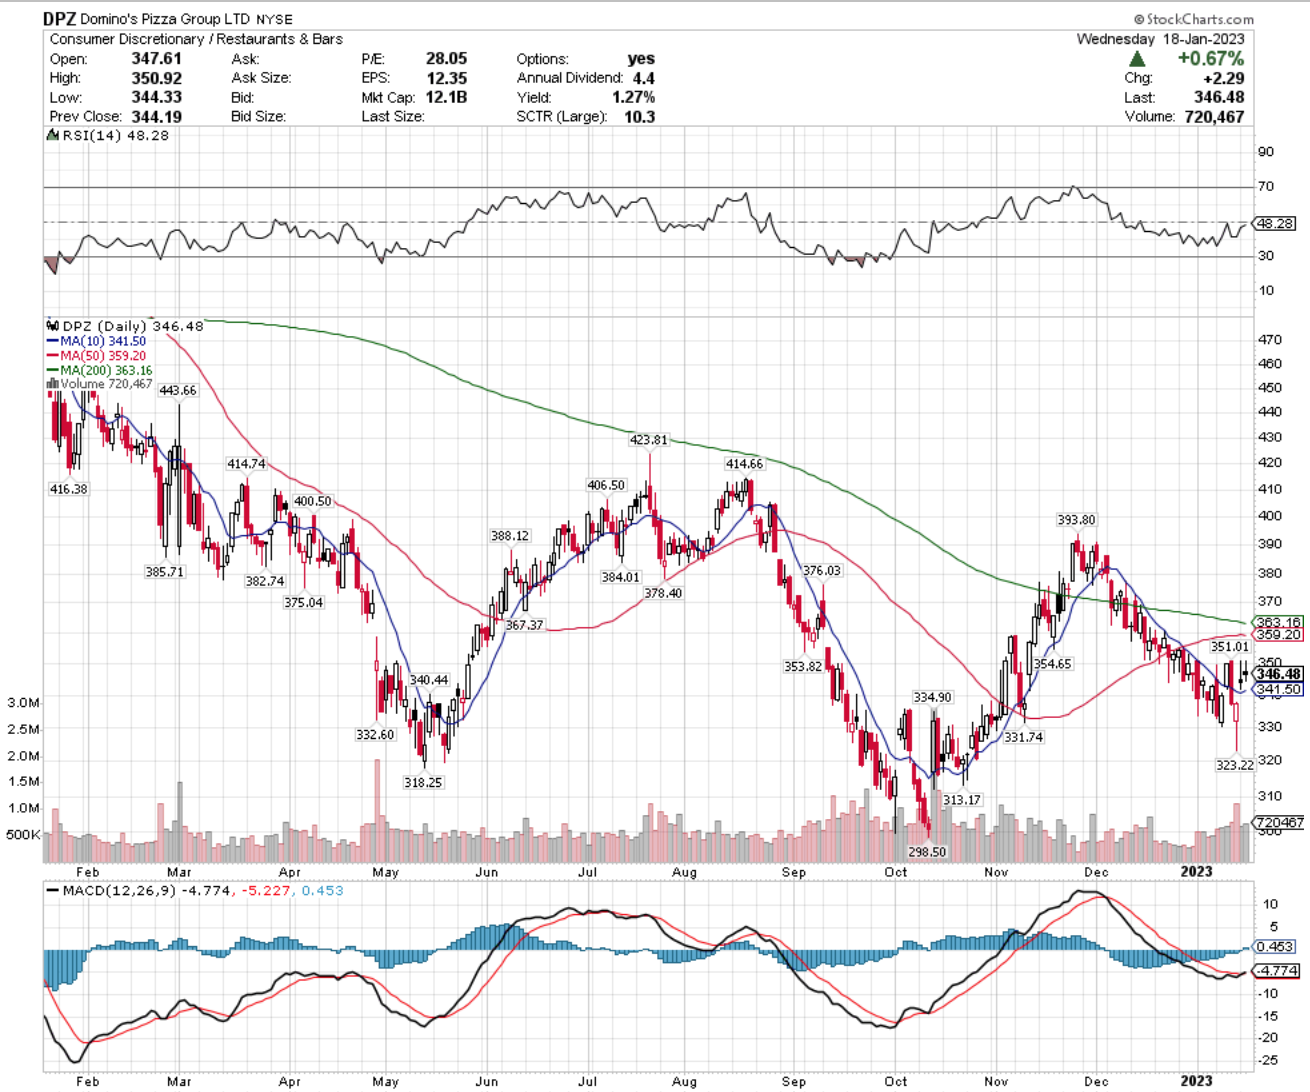Image resolution: width=1310 pixels, height=1092 pixels.
Task: Click the 443.66 high price annotation
Action: (x=178, y=391)
